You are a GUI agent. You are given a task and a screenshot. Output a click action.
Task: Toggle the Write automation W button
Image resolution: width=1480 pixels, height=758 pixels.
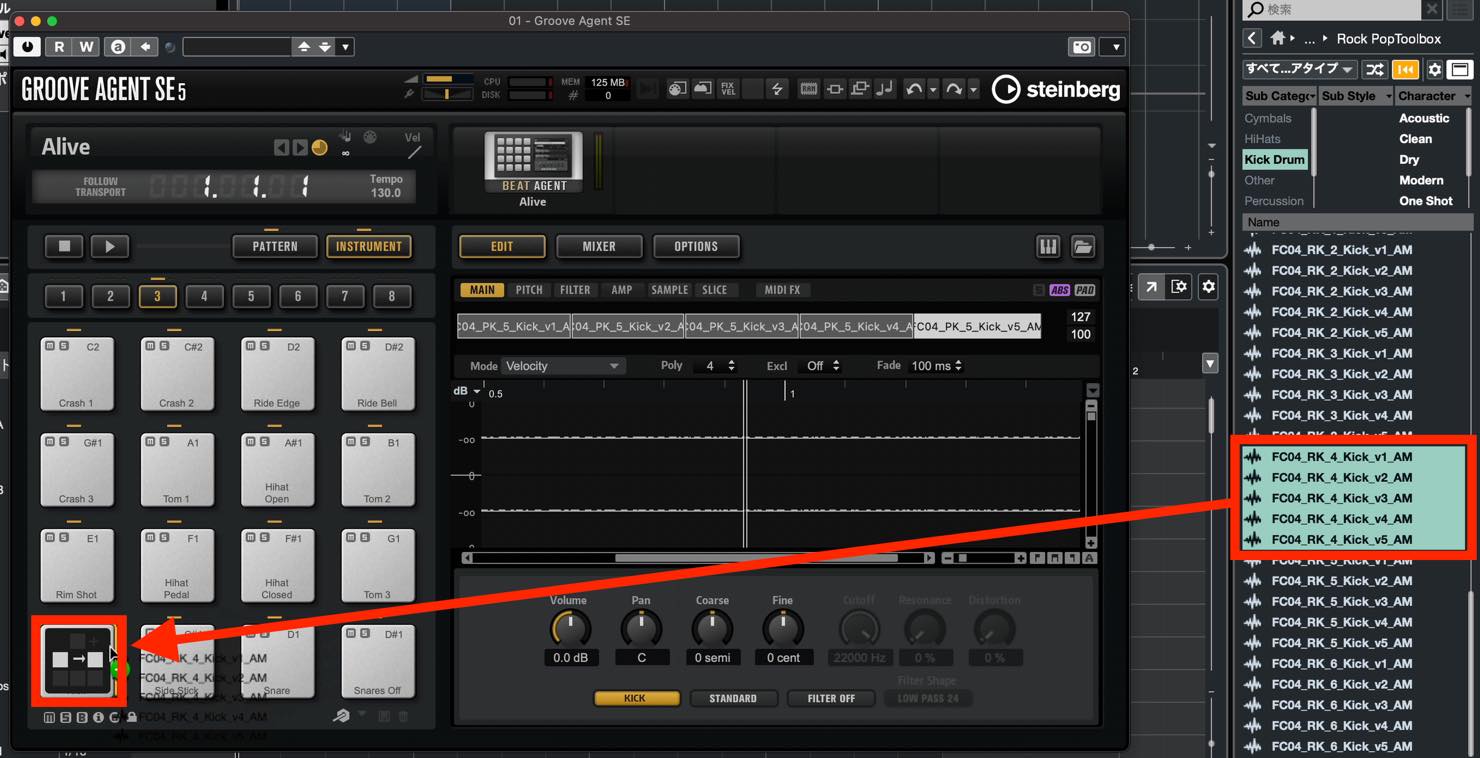click(87, 47)
